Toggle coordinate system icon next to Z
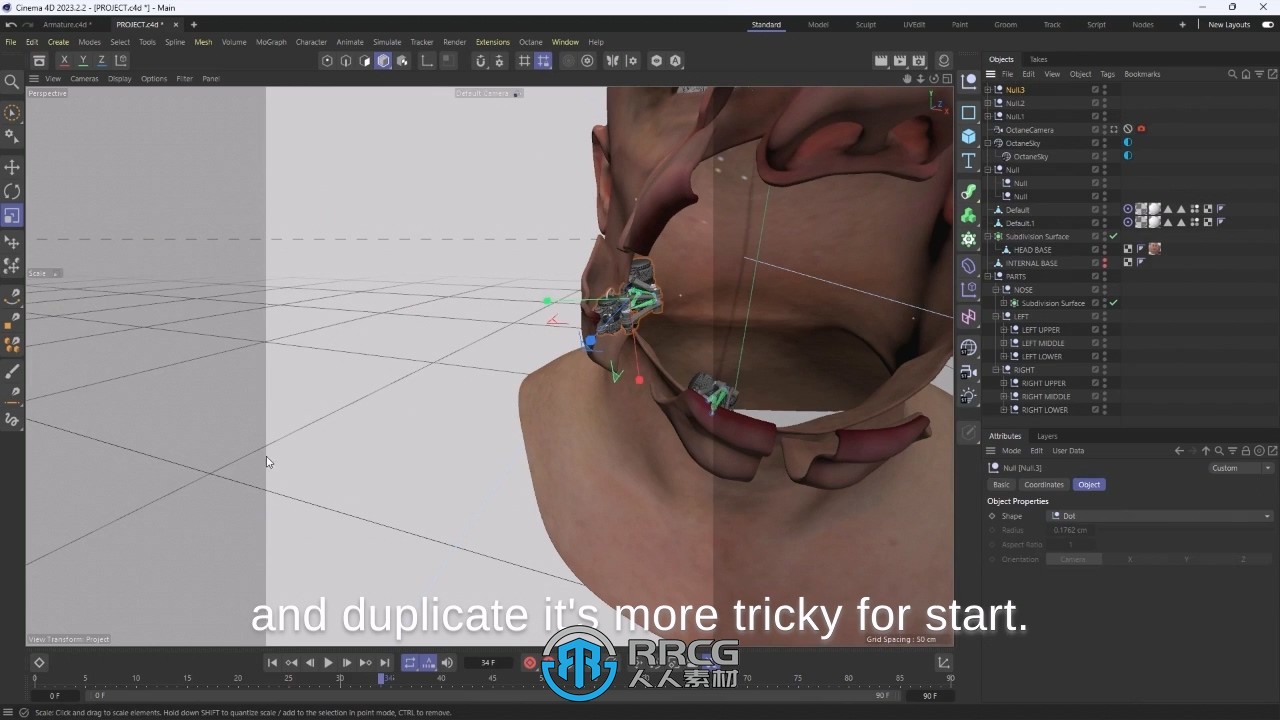Image resolution: width=1280 pixels, height=720 pixels. click(x=121, y=61)
